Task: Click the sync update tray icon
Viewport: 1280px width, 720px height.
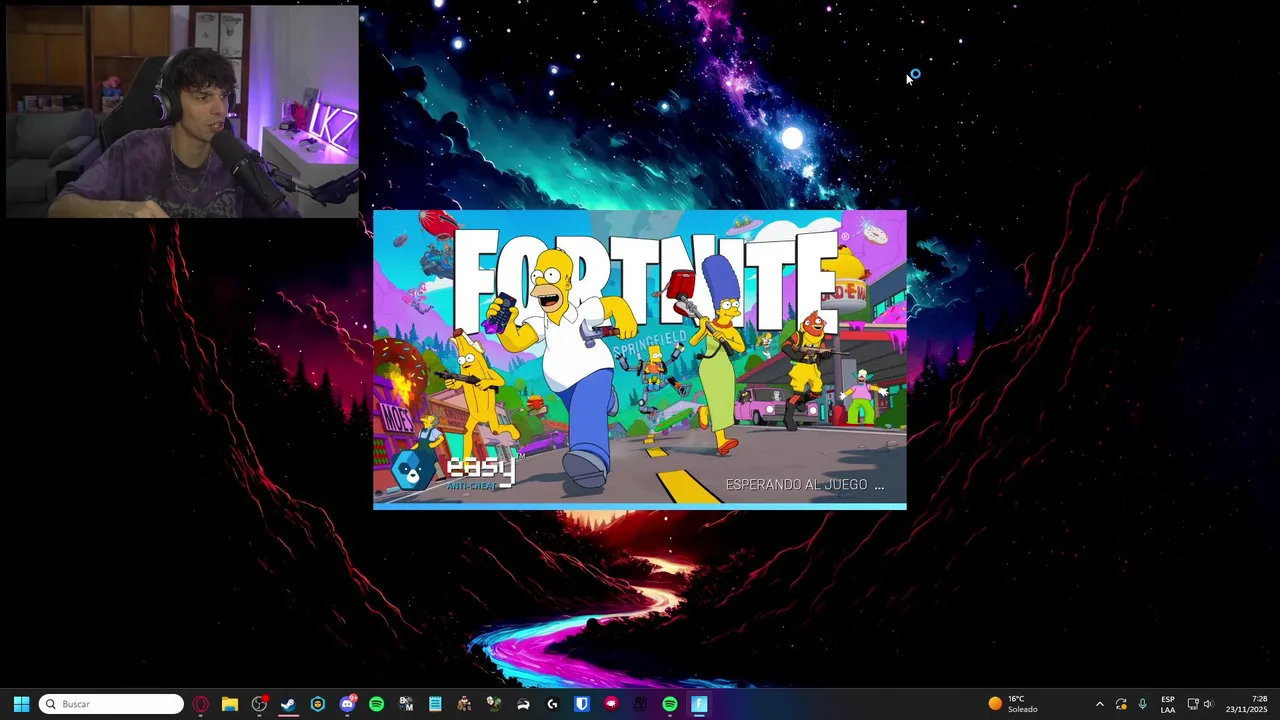Action: 1121,704
